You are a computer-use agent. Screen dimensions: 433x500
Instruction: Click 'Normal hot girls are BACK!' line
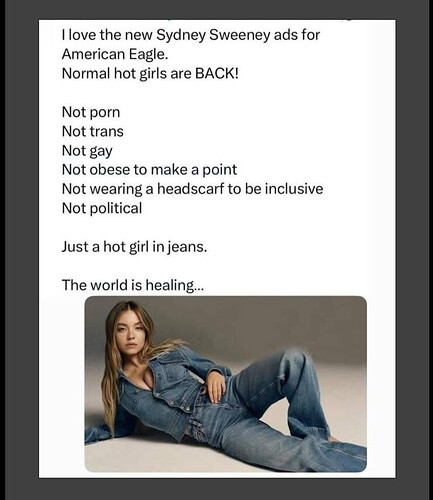[150, 73]
